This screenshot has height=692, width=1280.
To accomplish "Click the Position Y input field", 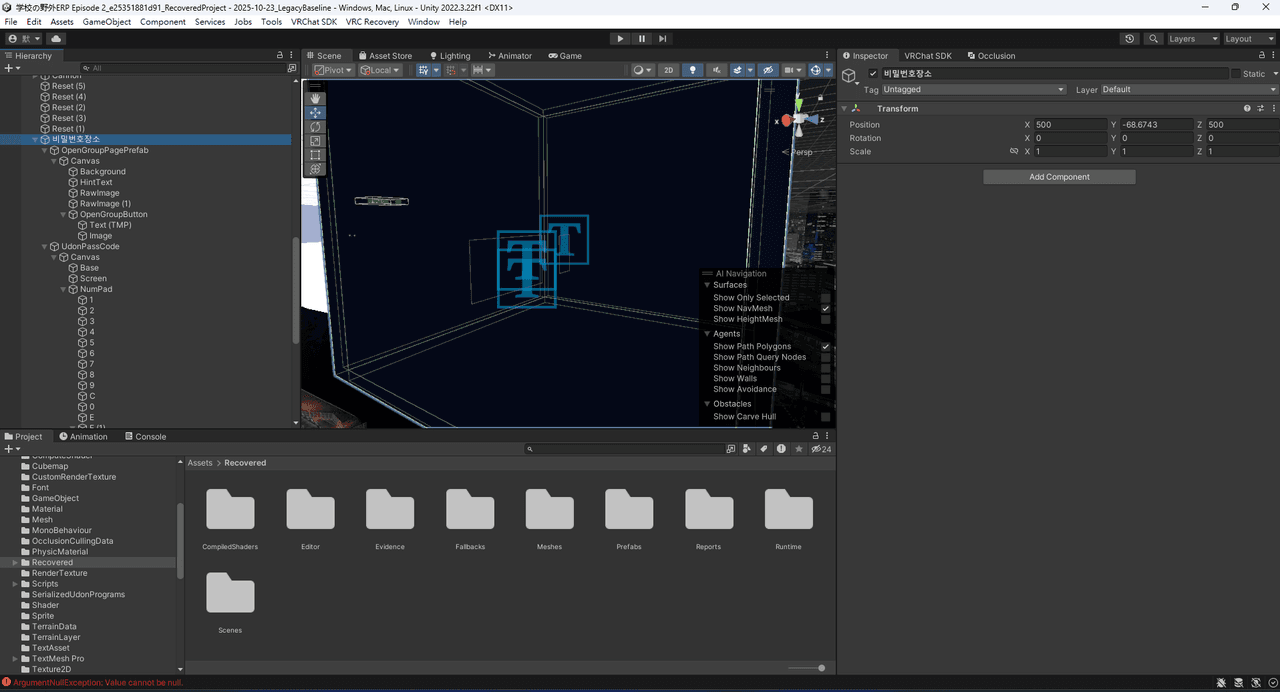I will pyautogui.click(x=1156, y=125).
